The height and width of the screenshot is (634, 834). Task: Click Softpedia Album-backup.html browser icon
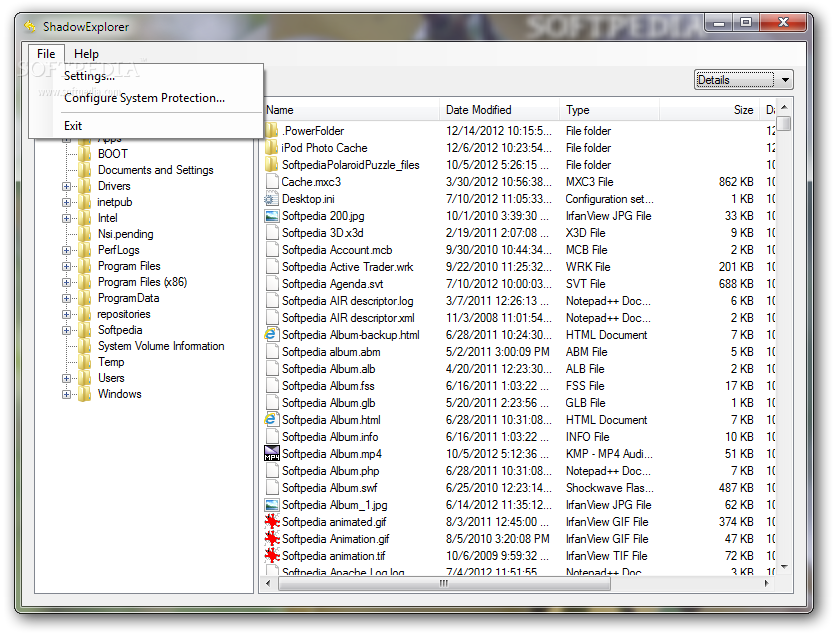[x=271, y=335]
